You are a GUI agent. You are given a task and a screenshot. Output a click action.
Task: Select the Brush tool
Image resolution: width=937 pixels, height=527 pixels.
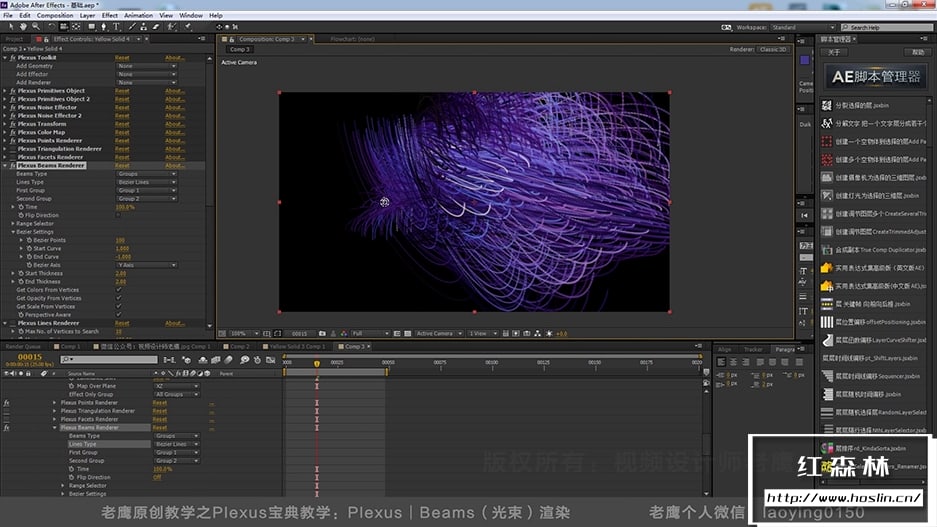click(x=132, y=27)
